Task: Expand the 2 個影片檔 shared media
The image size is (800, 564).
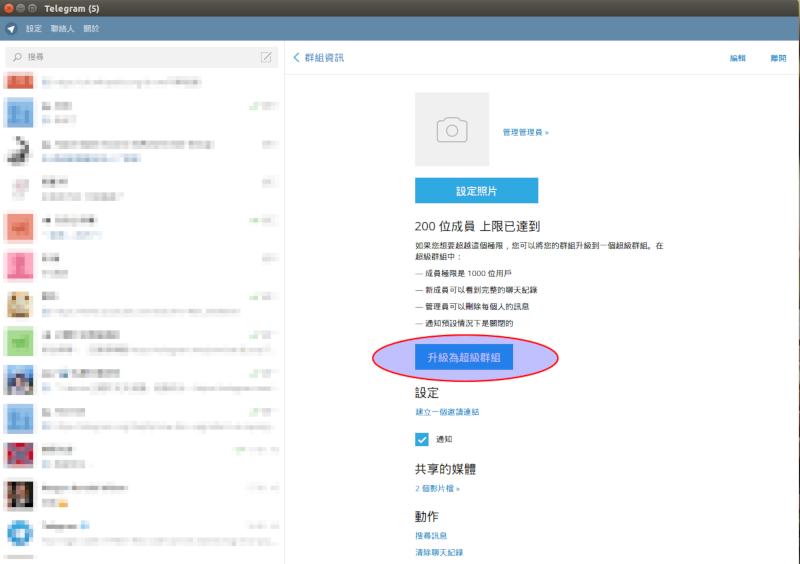Action: point(437,489)
